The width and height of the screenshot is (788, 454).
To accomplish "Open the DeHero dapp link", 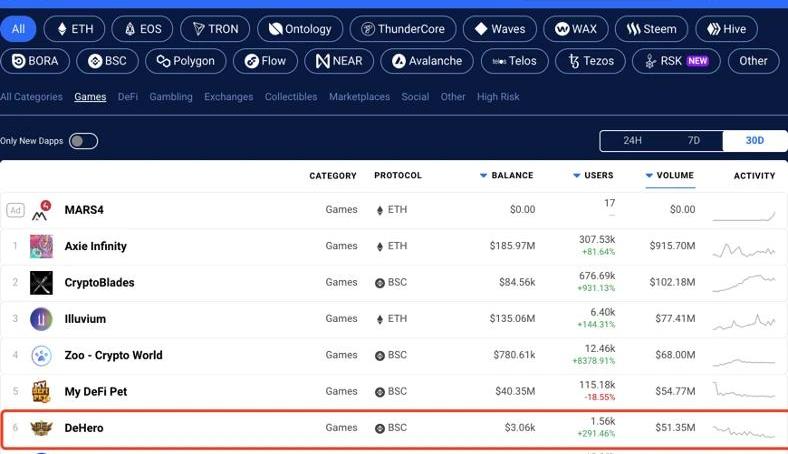I will 84,428.
